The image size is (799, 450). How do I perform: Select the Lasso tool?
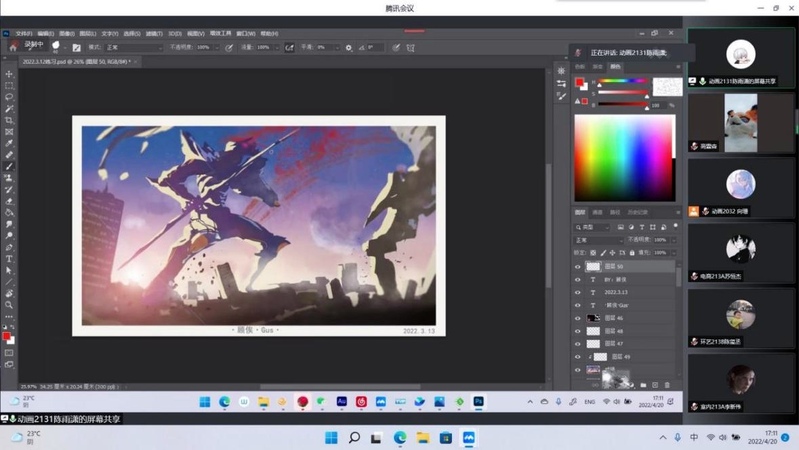click(9, 97)
